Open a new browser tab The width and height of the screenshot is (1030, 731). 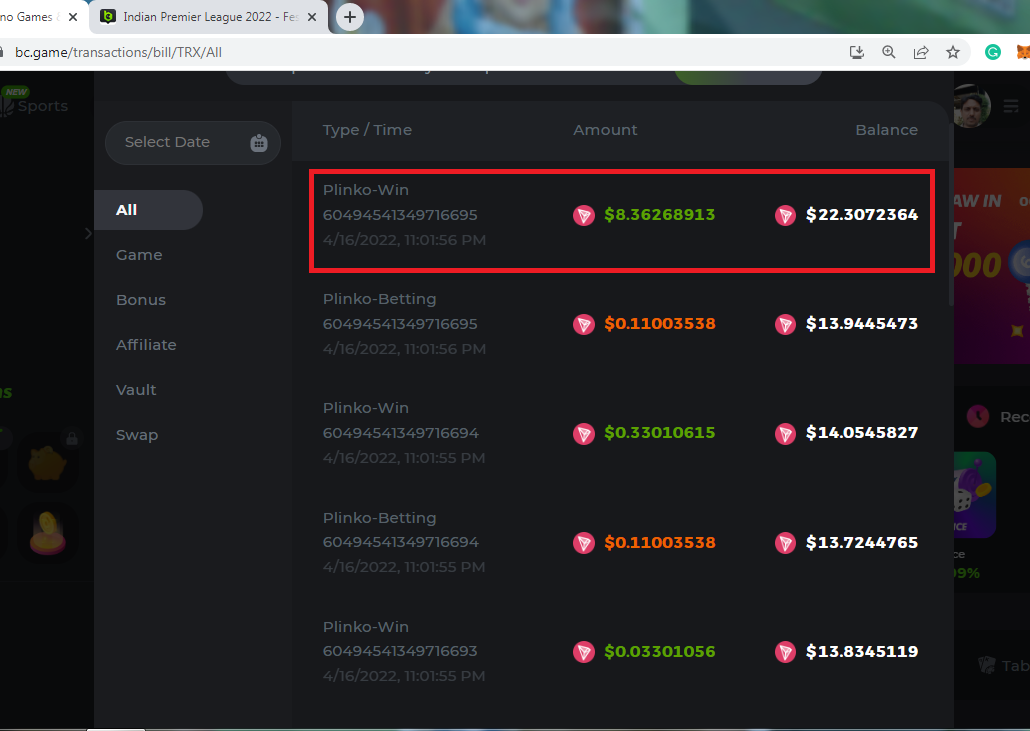tap(349, 17)
